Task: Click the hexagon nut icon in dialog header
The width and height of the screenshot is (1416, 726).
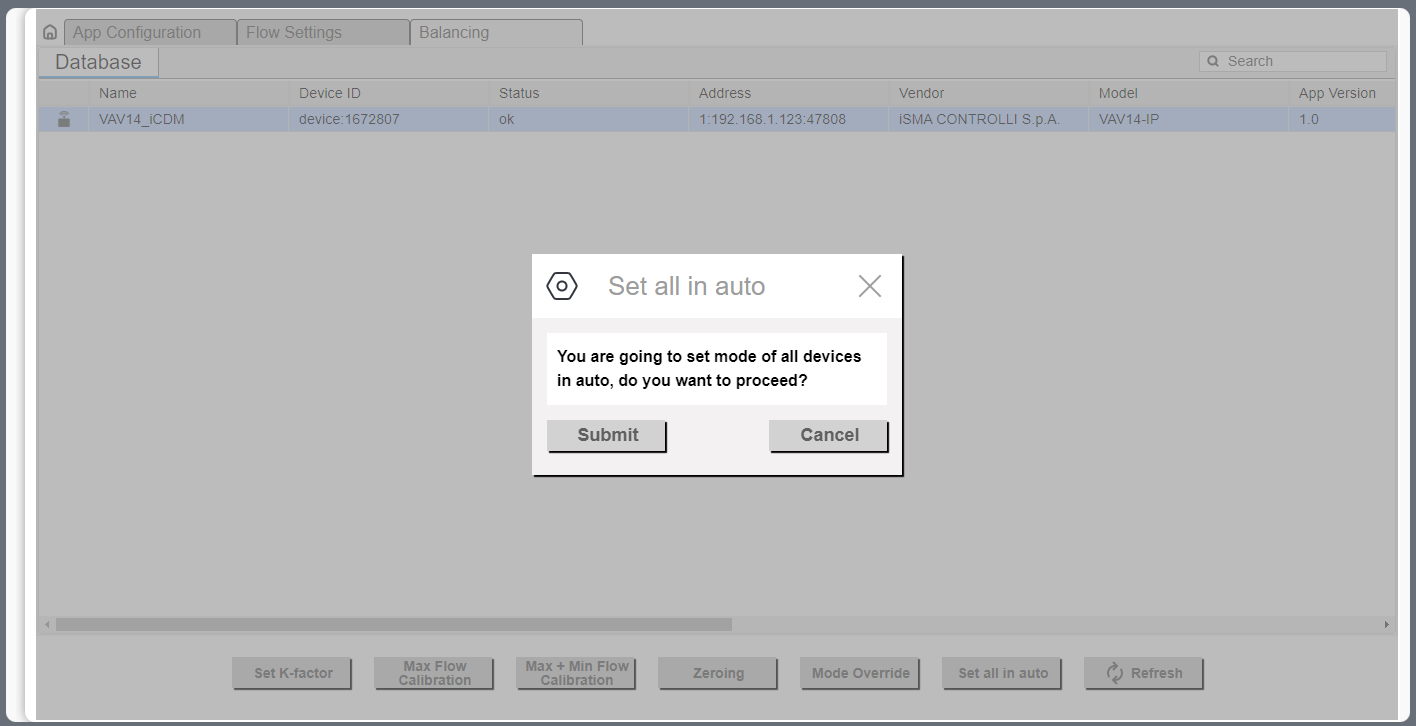Action: tap(562, 286)
